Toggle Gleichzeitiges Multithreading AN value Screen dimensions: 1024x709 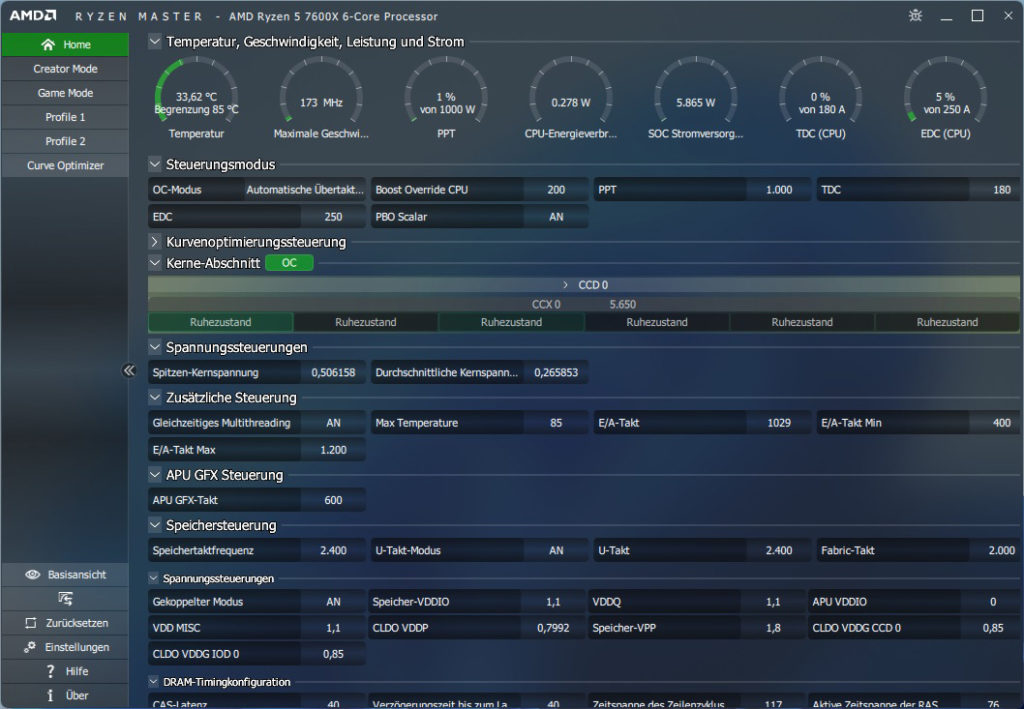(333, 423)
